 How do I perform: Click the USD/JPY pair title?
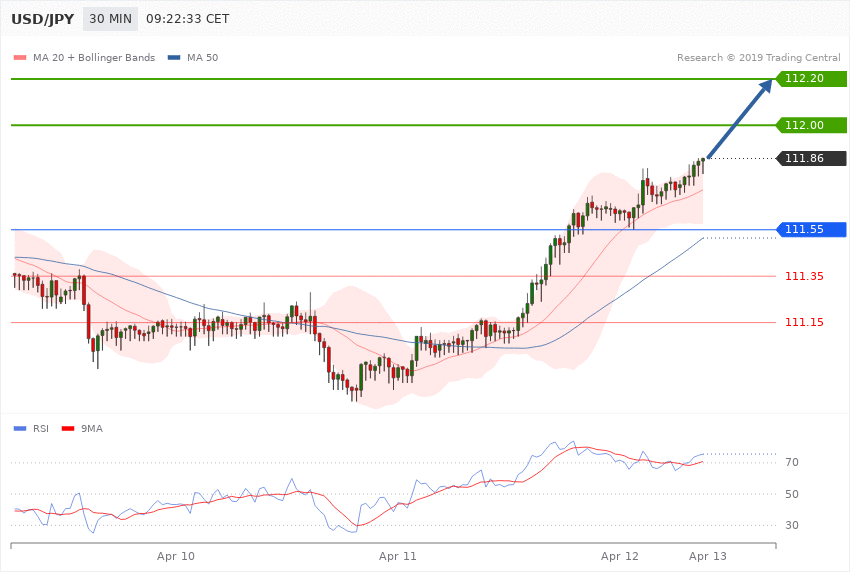coord(42,19)
